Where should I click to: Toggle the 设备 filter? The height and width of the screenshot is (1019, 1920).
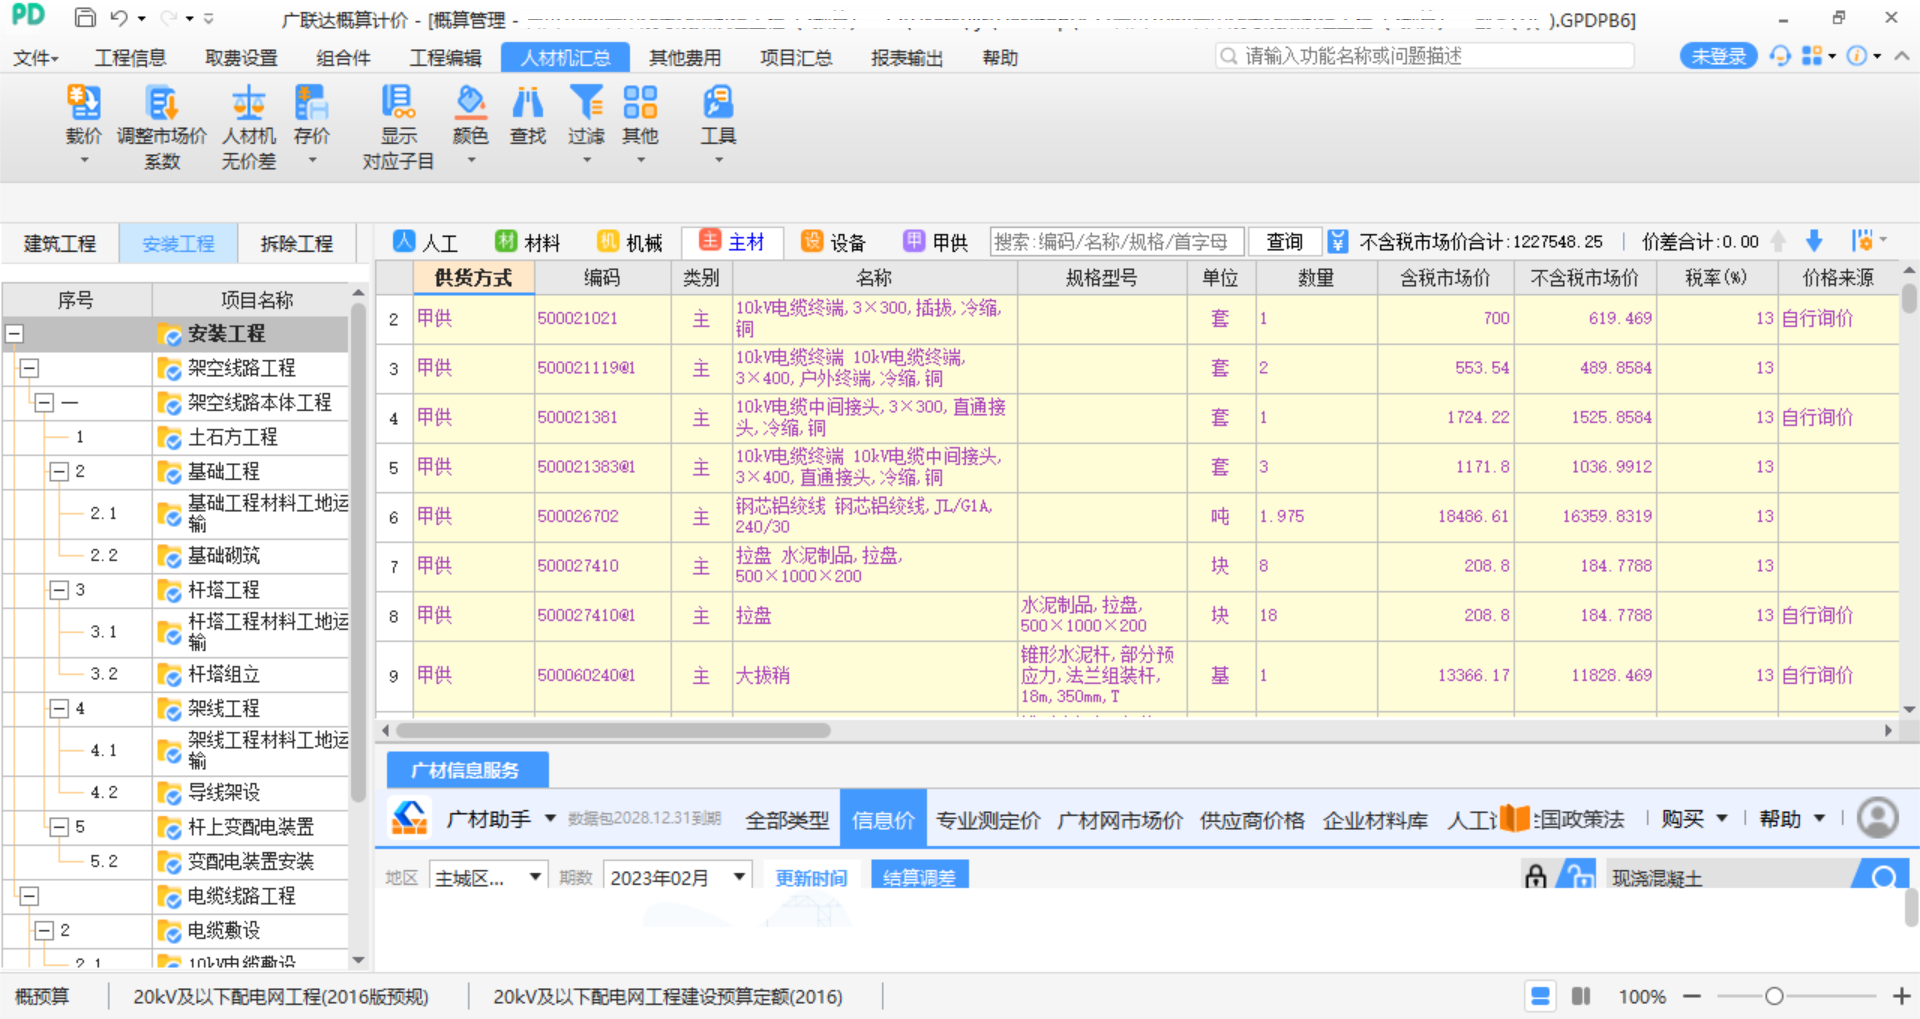tap(834, 242)
